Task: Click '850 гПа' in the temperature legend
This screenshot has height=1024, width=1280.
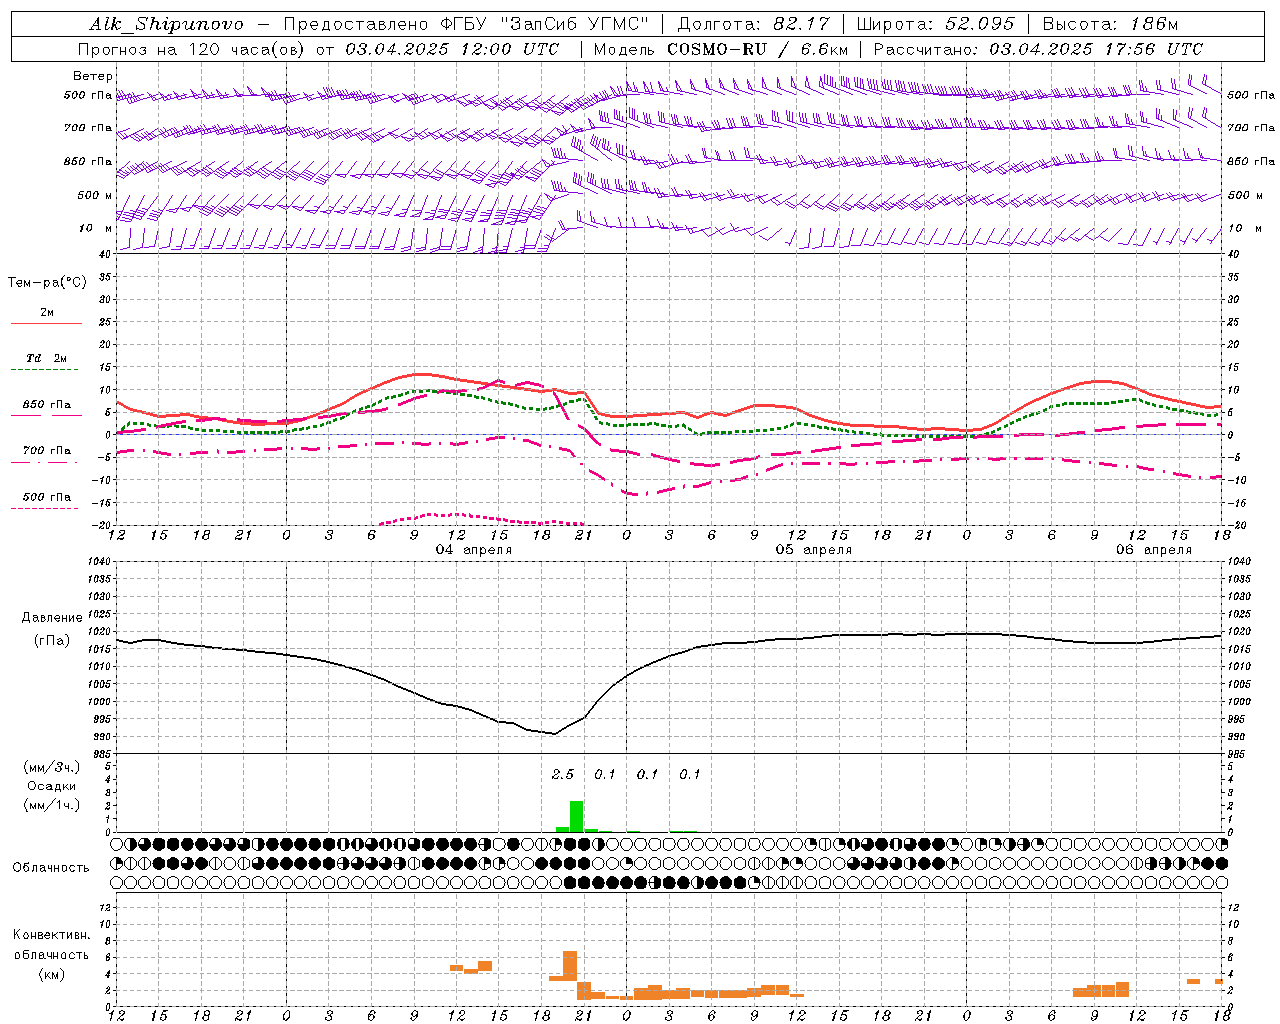Action: click(47, 405)
